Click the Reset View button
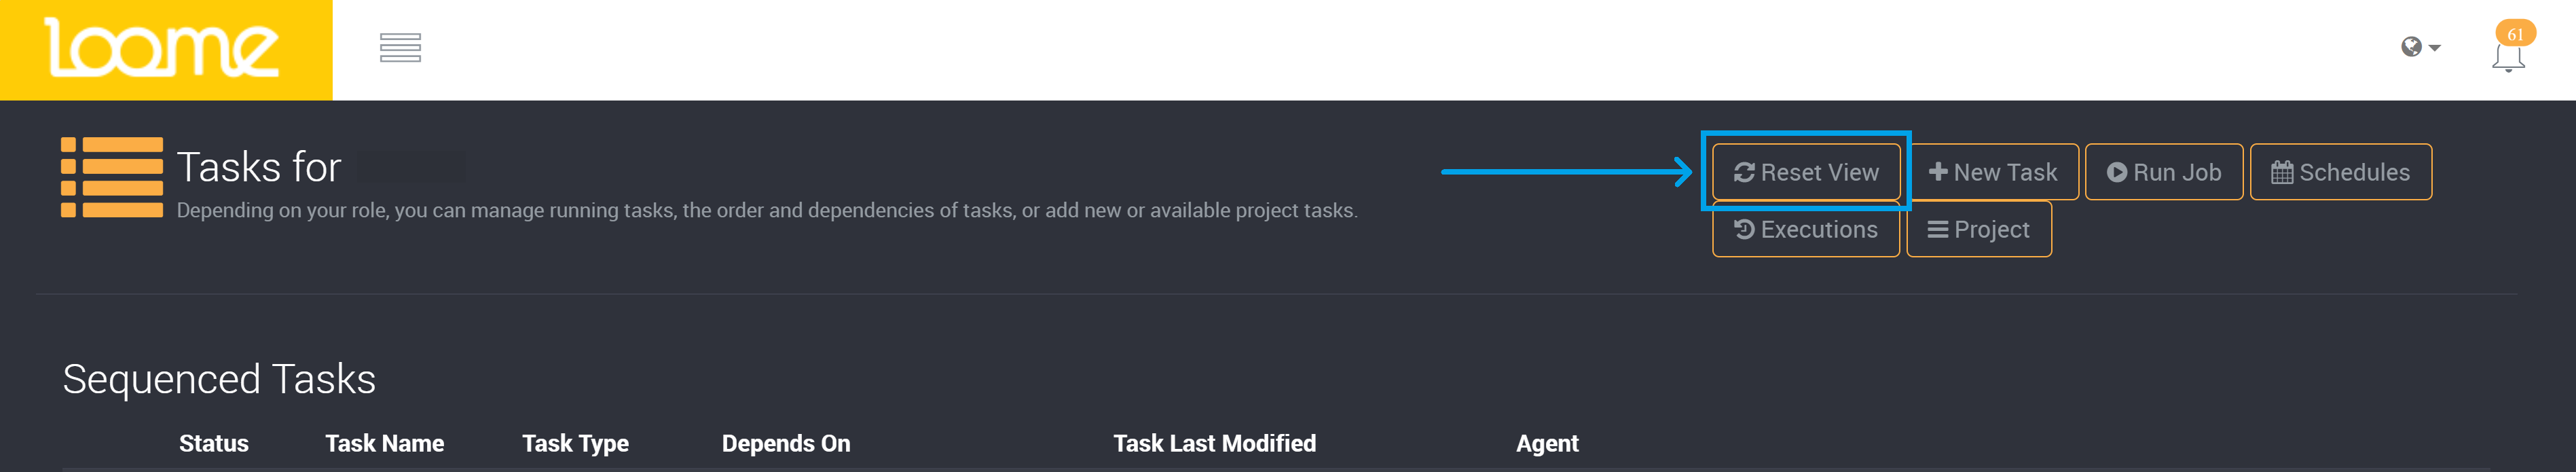The image size is (2576, 472). pos(1805,172)
